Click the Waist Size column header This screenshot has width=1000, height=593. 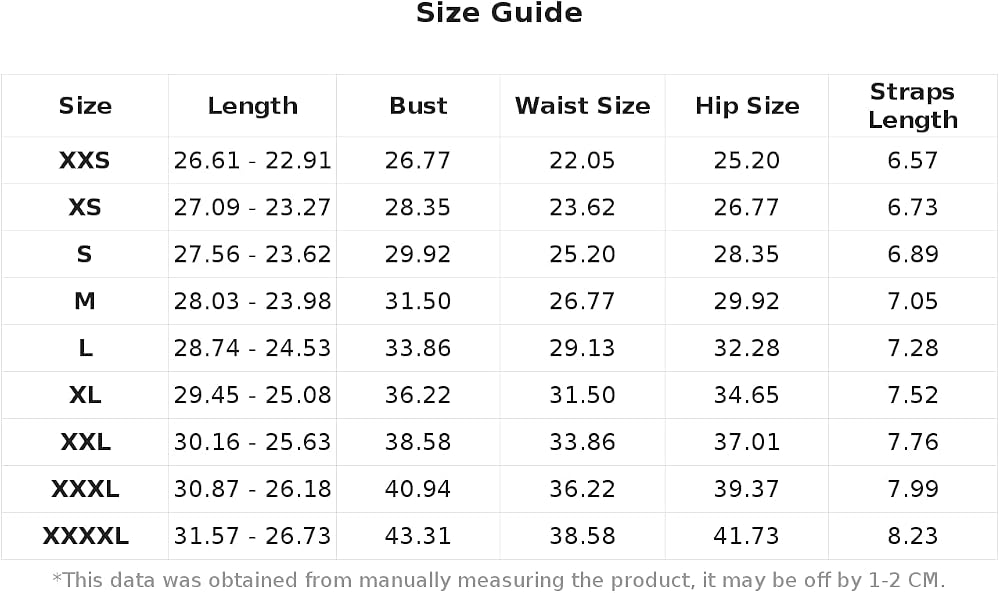click(582, 106)
